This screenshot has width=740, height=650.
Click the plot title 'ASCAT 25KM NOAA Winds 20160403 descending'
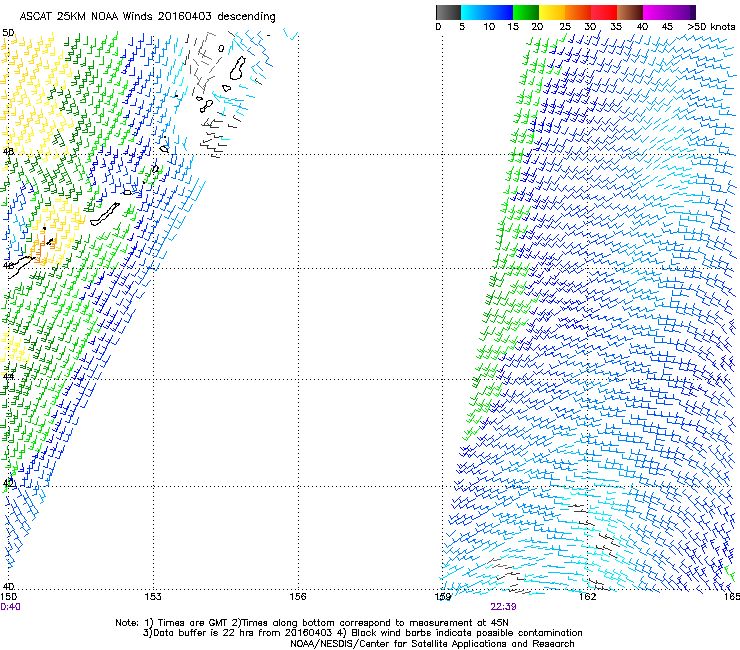(147, 16)
